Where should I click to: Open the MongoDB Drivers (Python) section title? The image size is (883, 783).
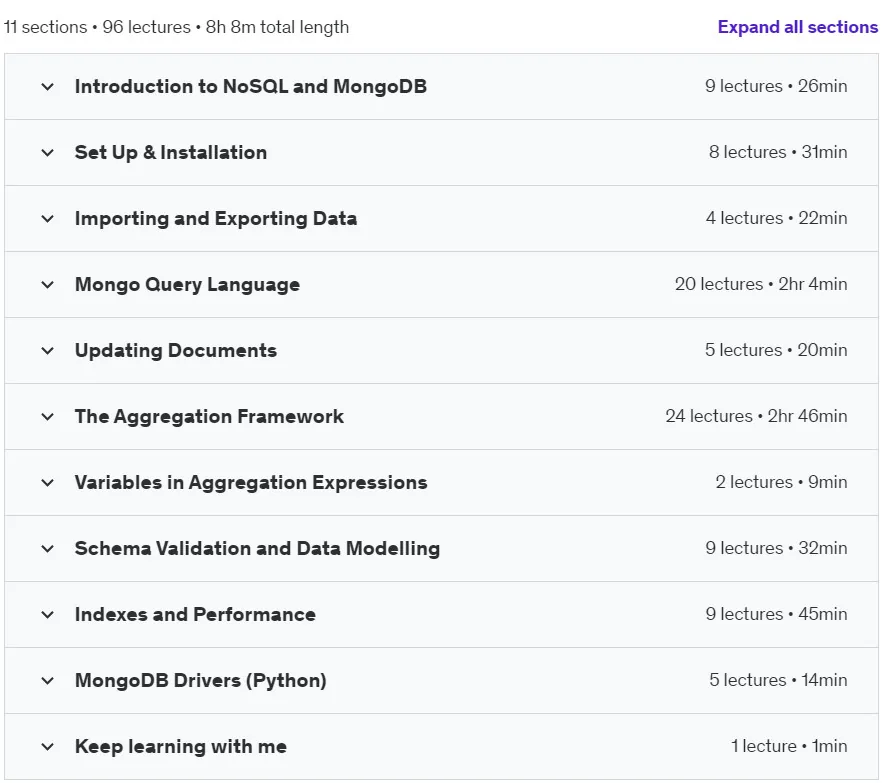(200, 680)
